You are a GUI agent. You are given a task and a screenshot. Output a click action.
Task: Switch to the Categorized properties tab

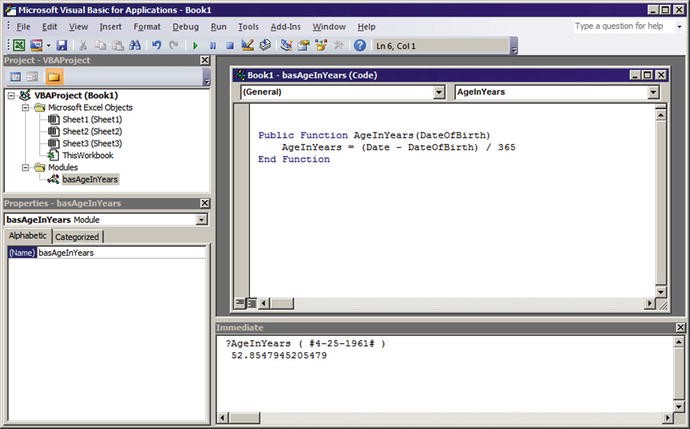[77, 237]
